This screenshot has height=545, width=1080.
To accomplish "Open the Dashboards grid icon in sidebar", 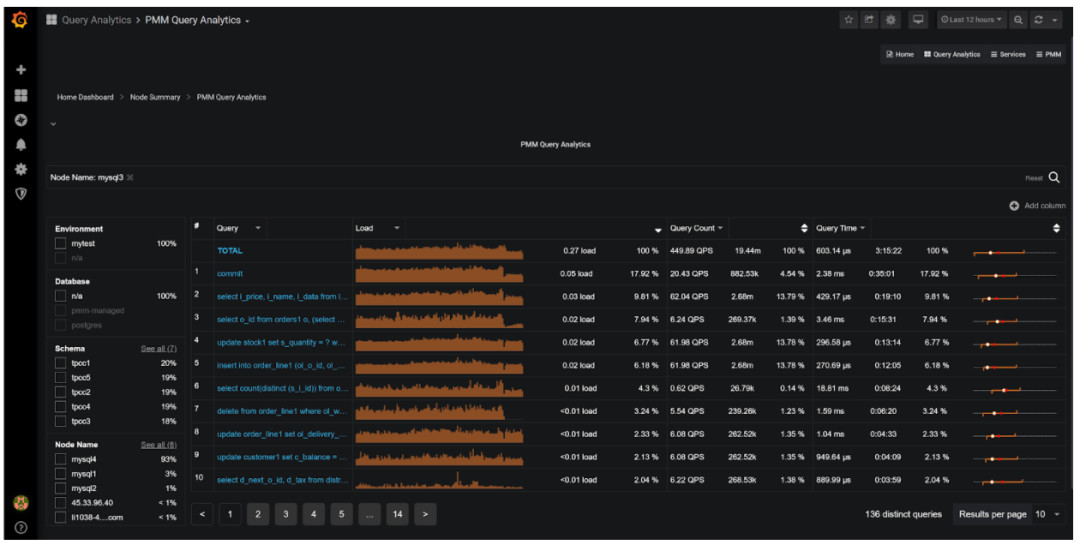I will coord(21,95).
